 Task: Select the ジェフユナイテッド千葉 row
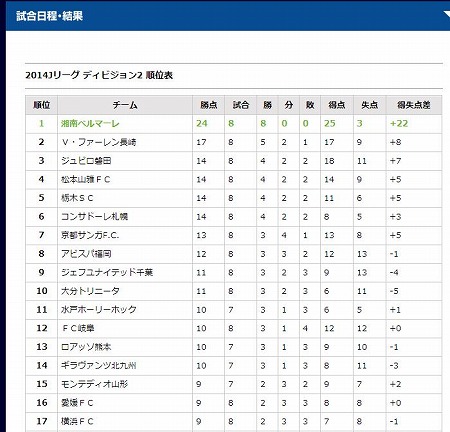234,273
